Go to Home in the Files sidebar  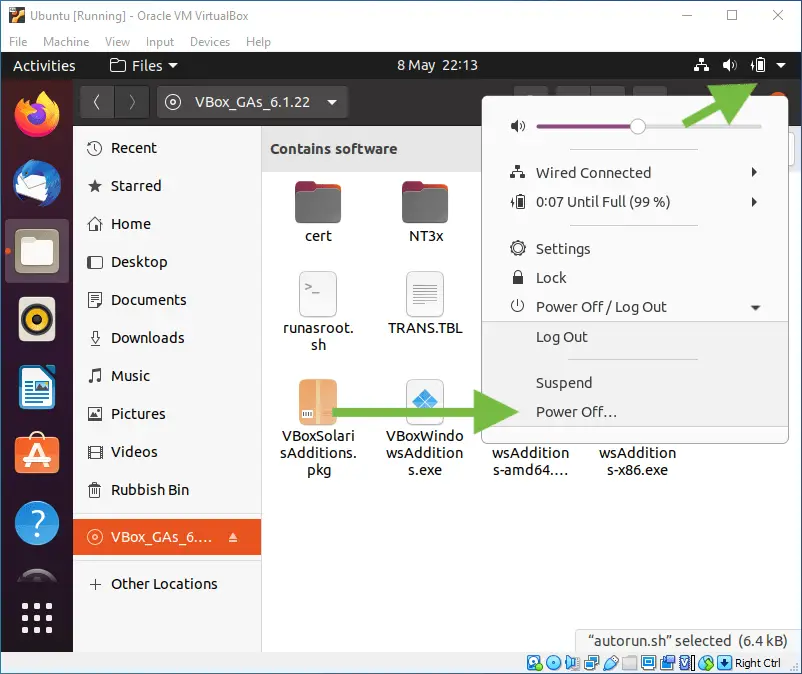(x=167, y=223)
